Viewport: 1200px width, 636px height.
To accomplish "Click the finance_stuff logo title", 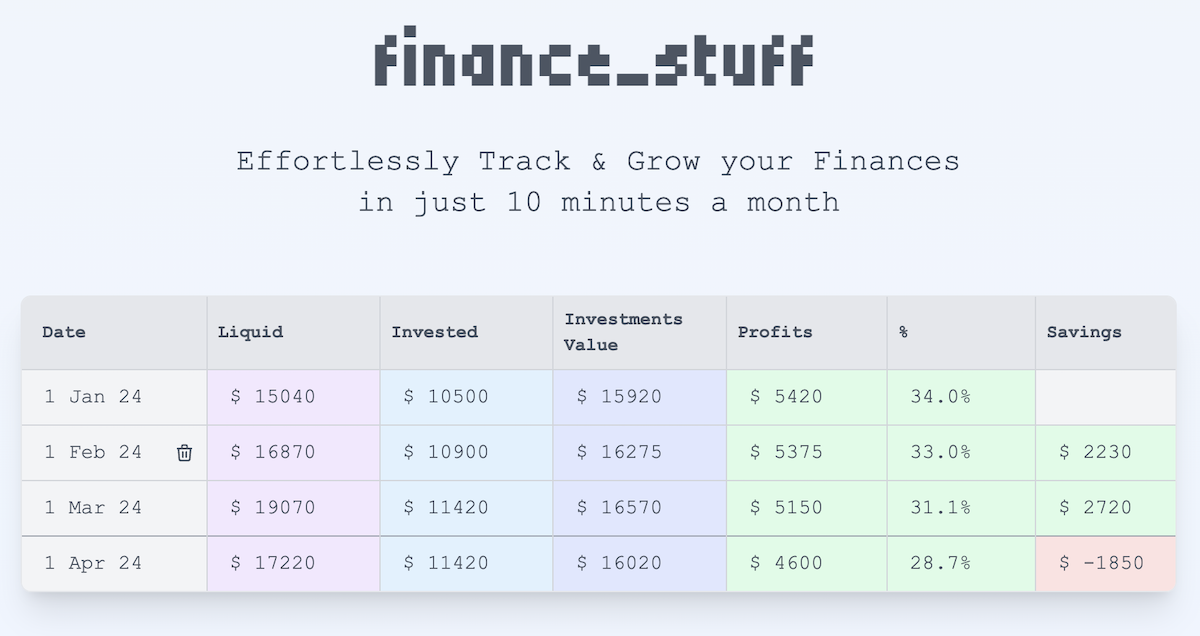I will click(x=594, y=60).
